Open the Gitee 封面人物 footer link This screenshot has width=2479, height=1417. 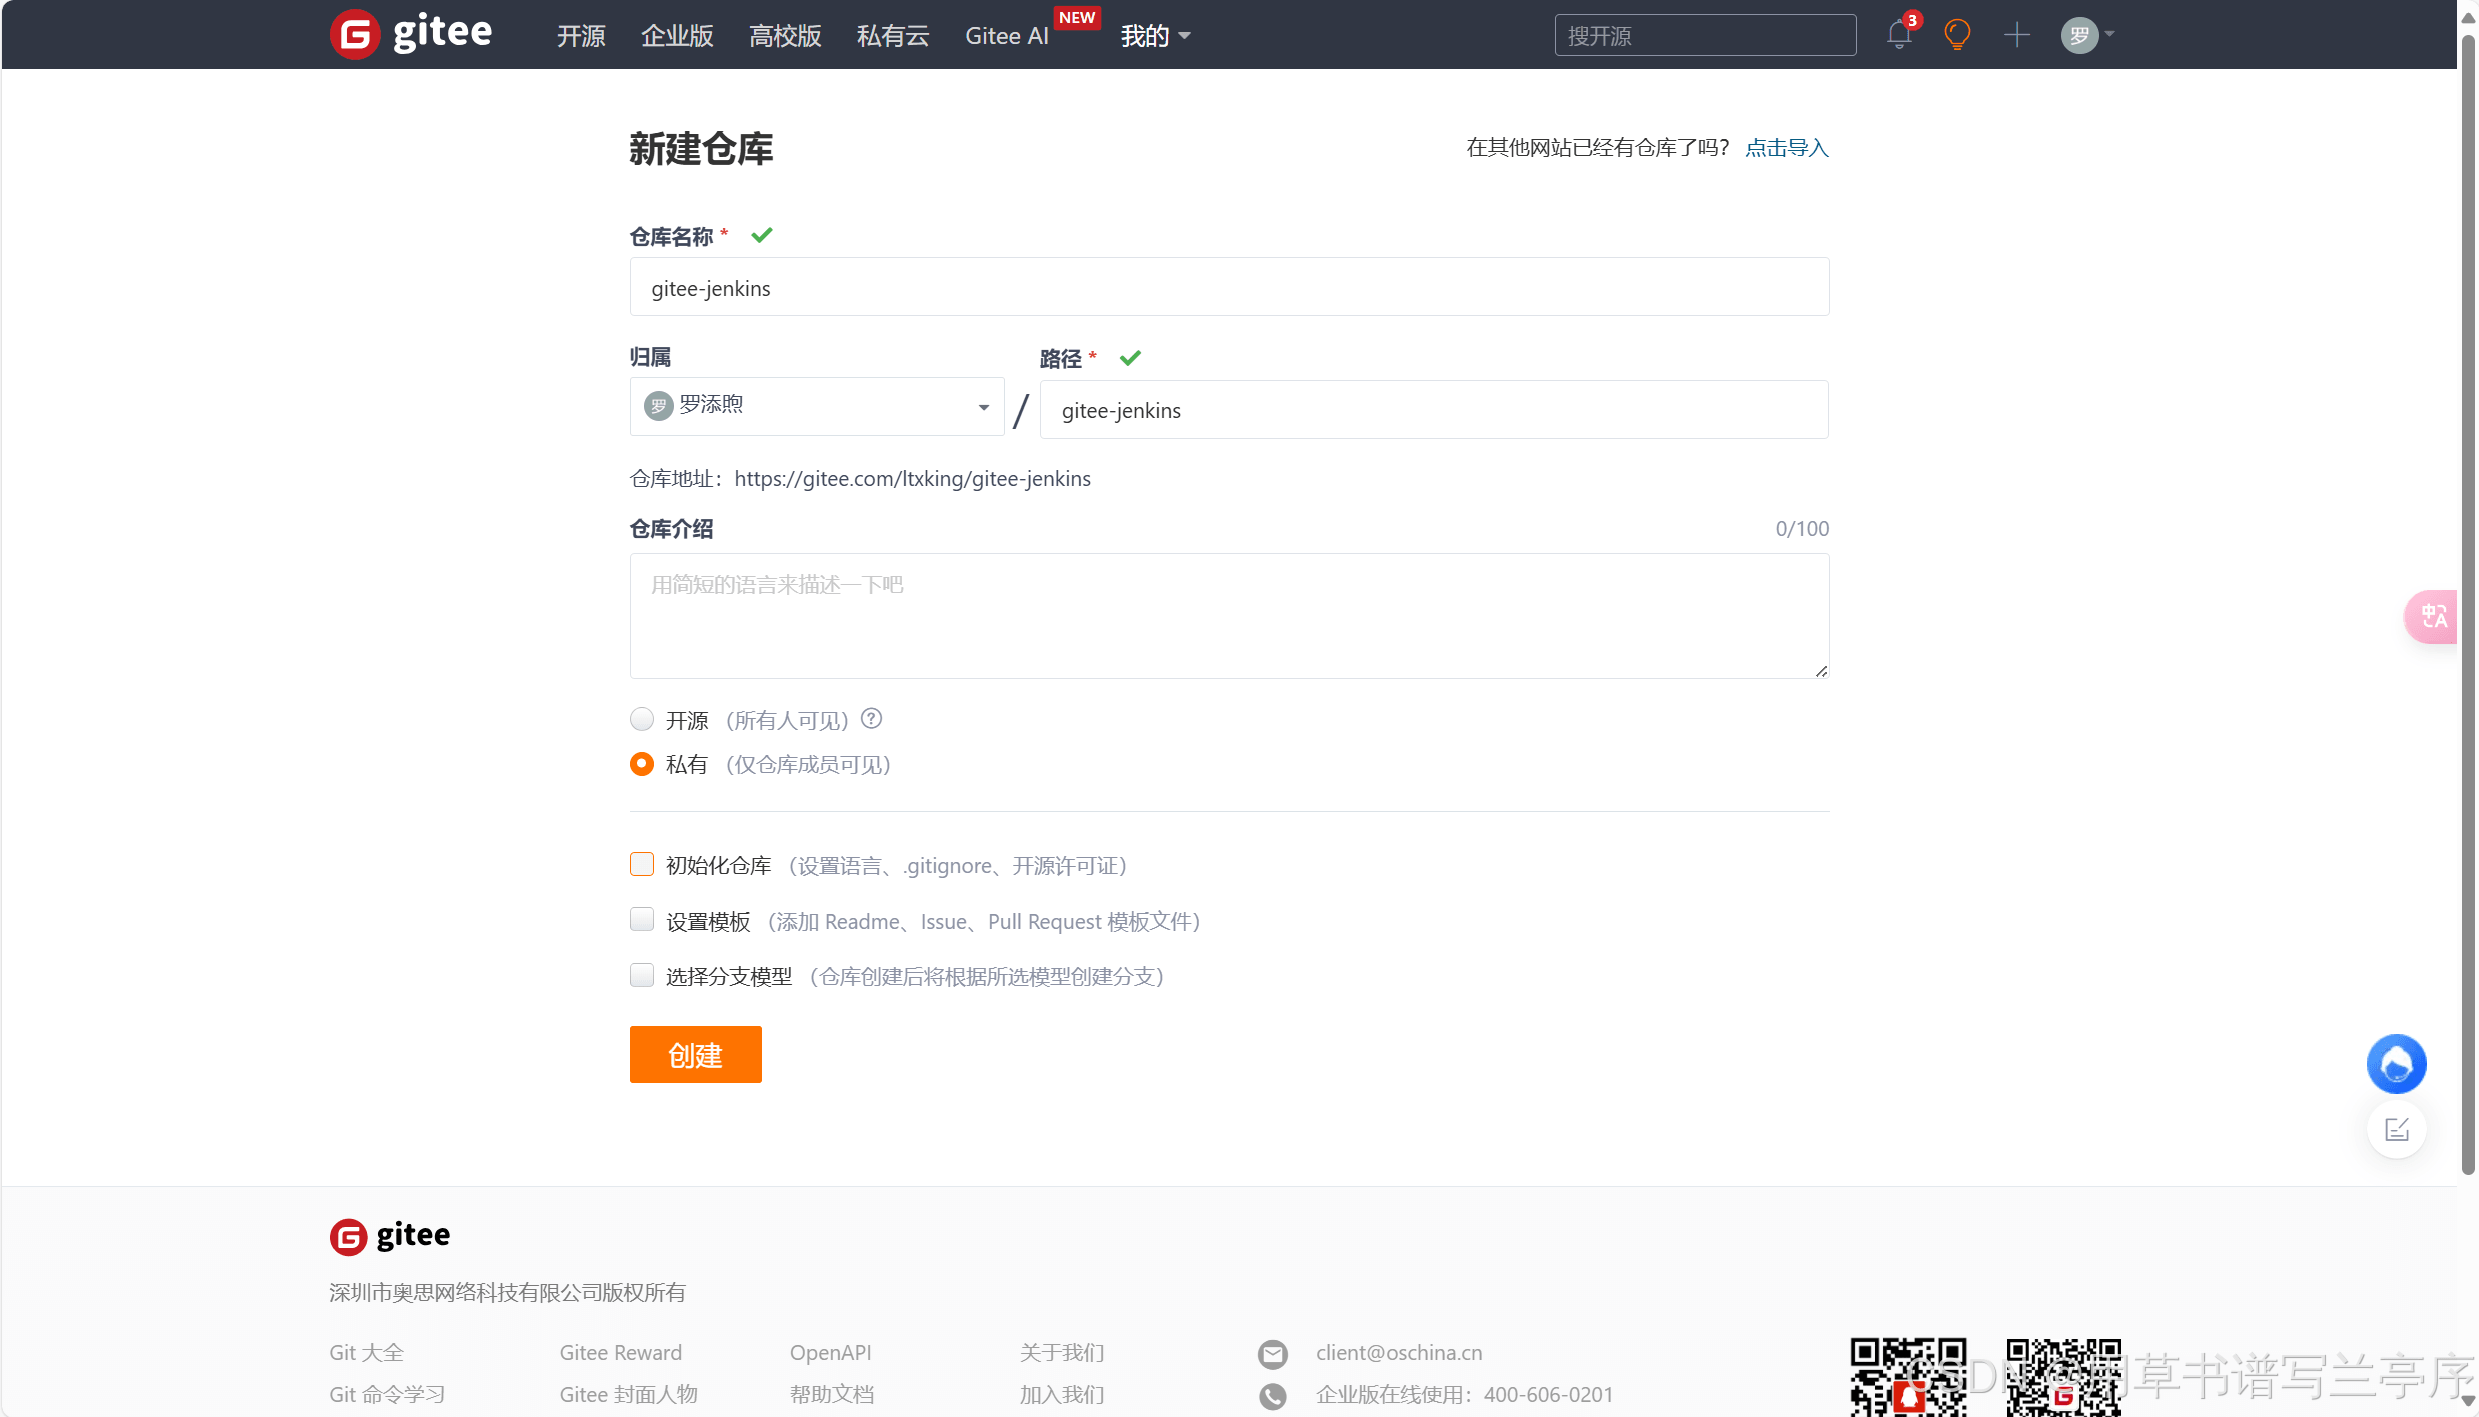(629, 1395)
